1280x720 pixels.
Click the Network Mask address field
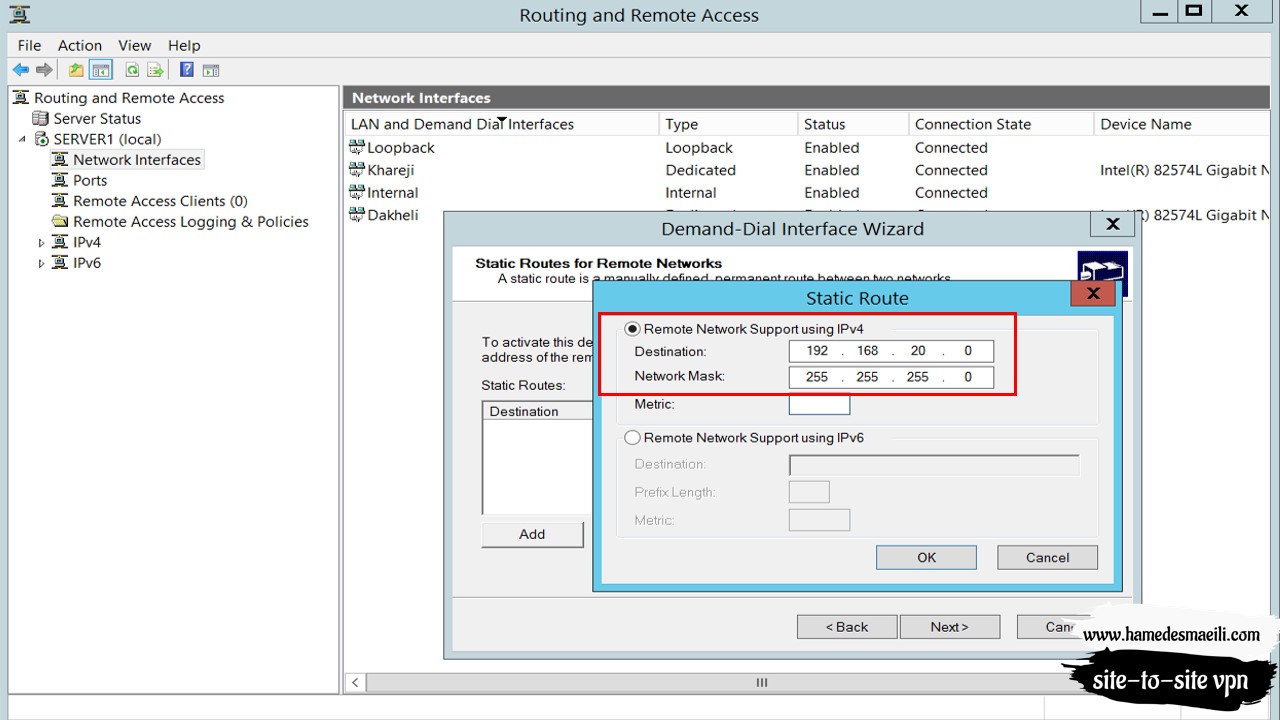click(891, 377)
